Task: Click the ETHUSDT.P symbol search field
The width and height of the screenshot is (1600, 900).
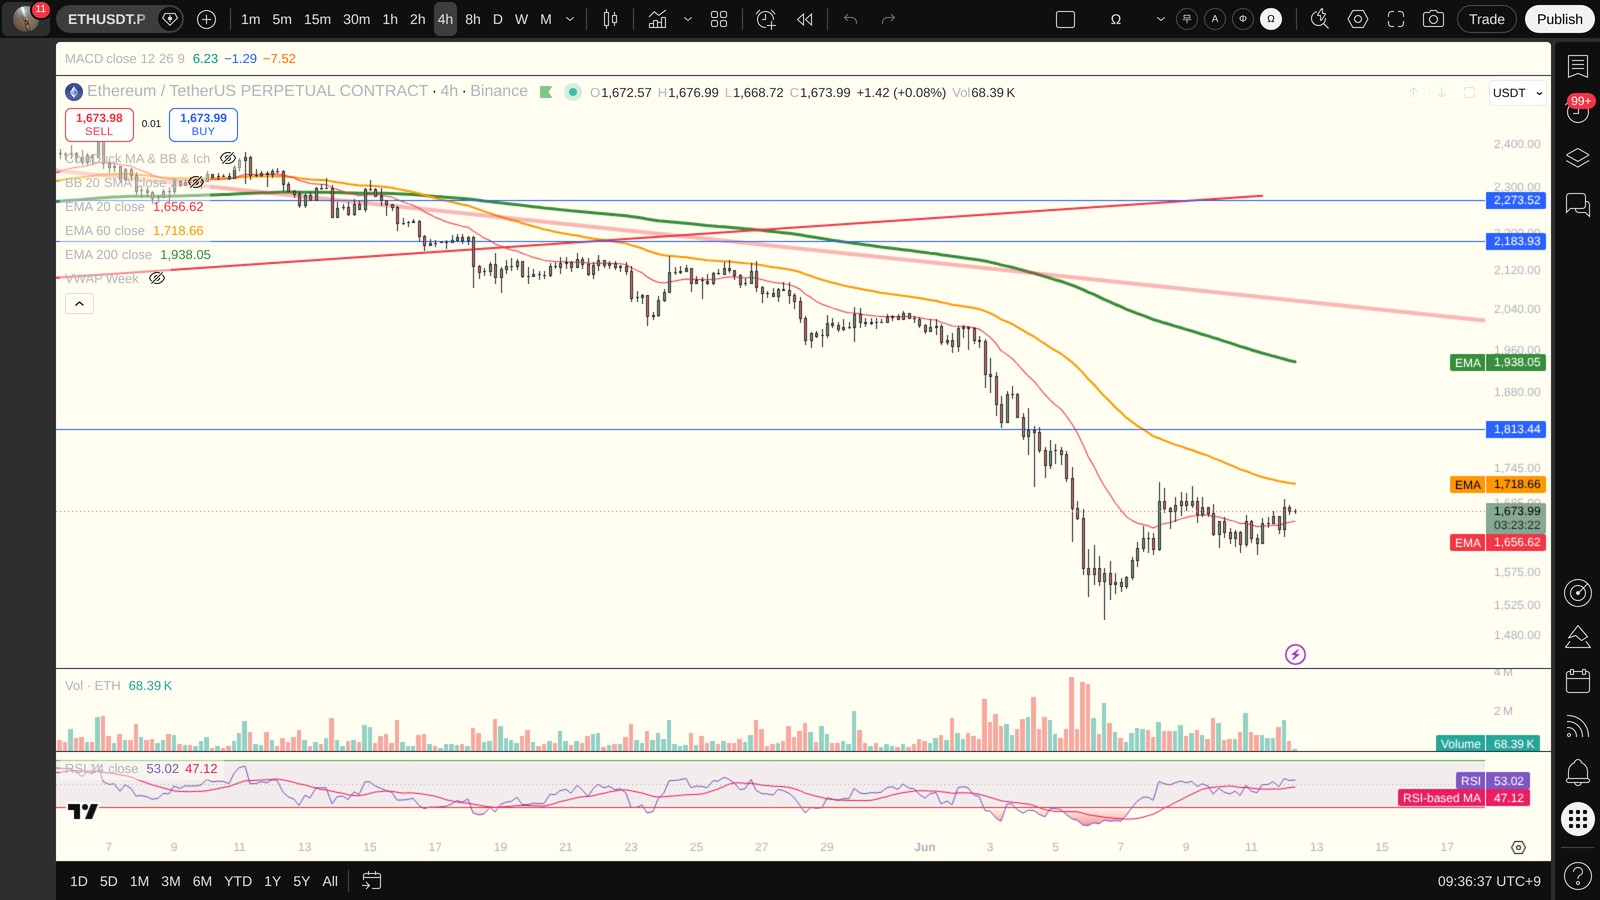Action: 107,19
